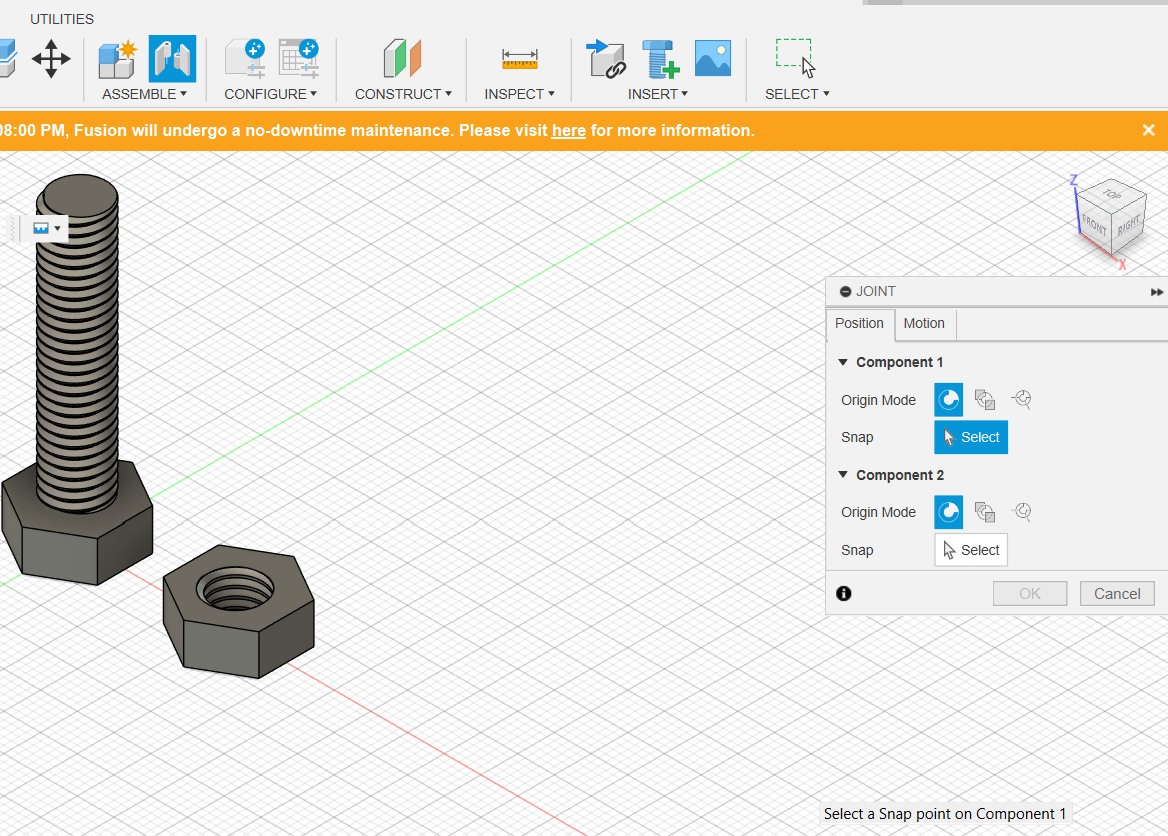Viewport: 1168px width, 836px height.
Task: Select Component 2 Between Two Faces mode
Action: 985,512
